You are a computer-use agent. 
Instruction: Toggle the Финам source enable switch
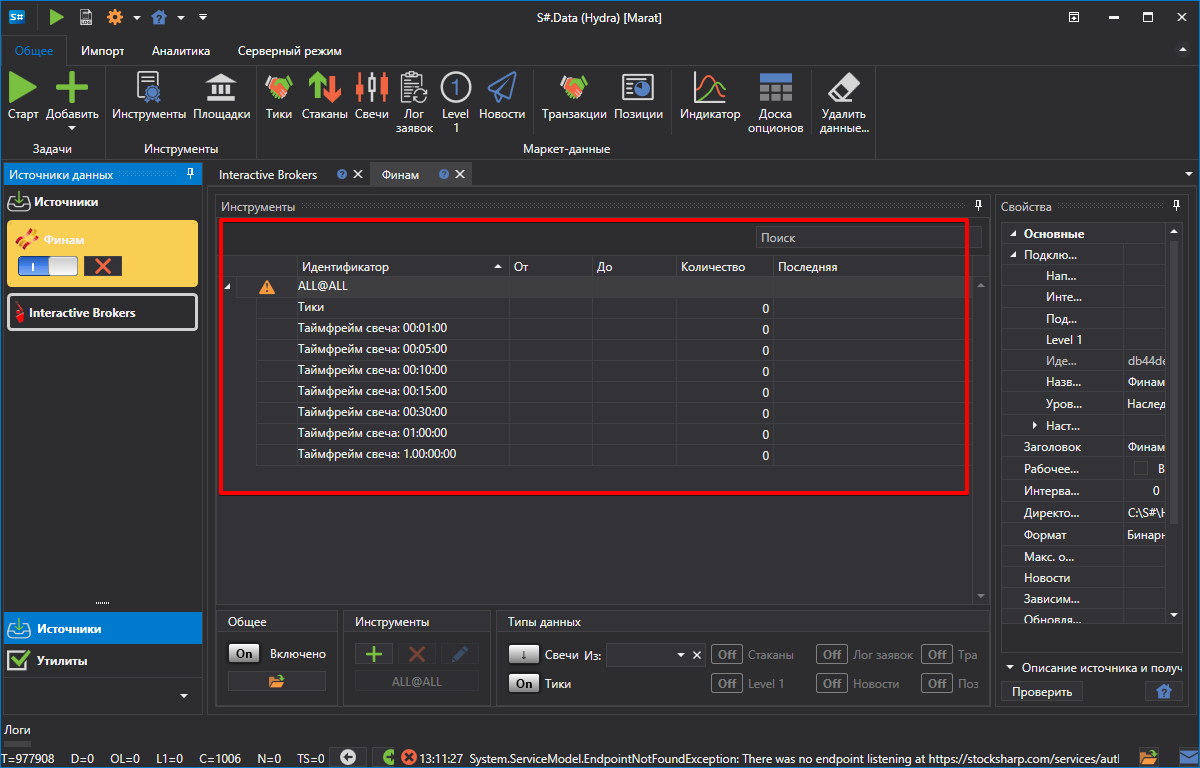coord(47,265)
